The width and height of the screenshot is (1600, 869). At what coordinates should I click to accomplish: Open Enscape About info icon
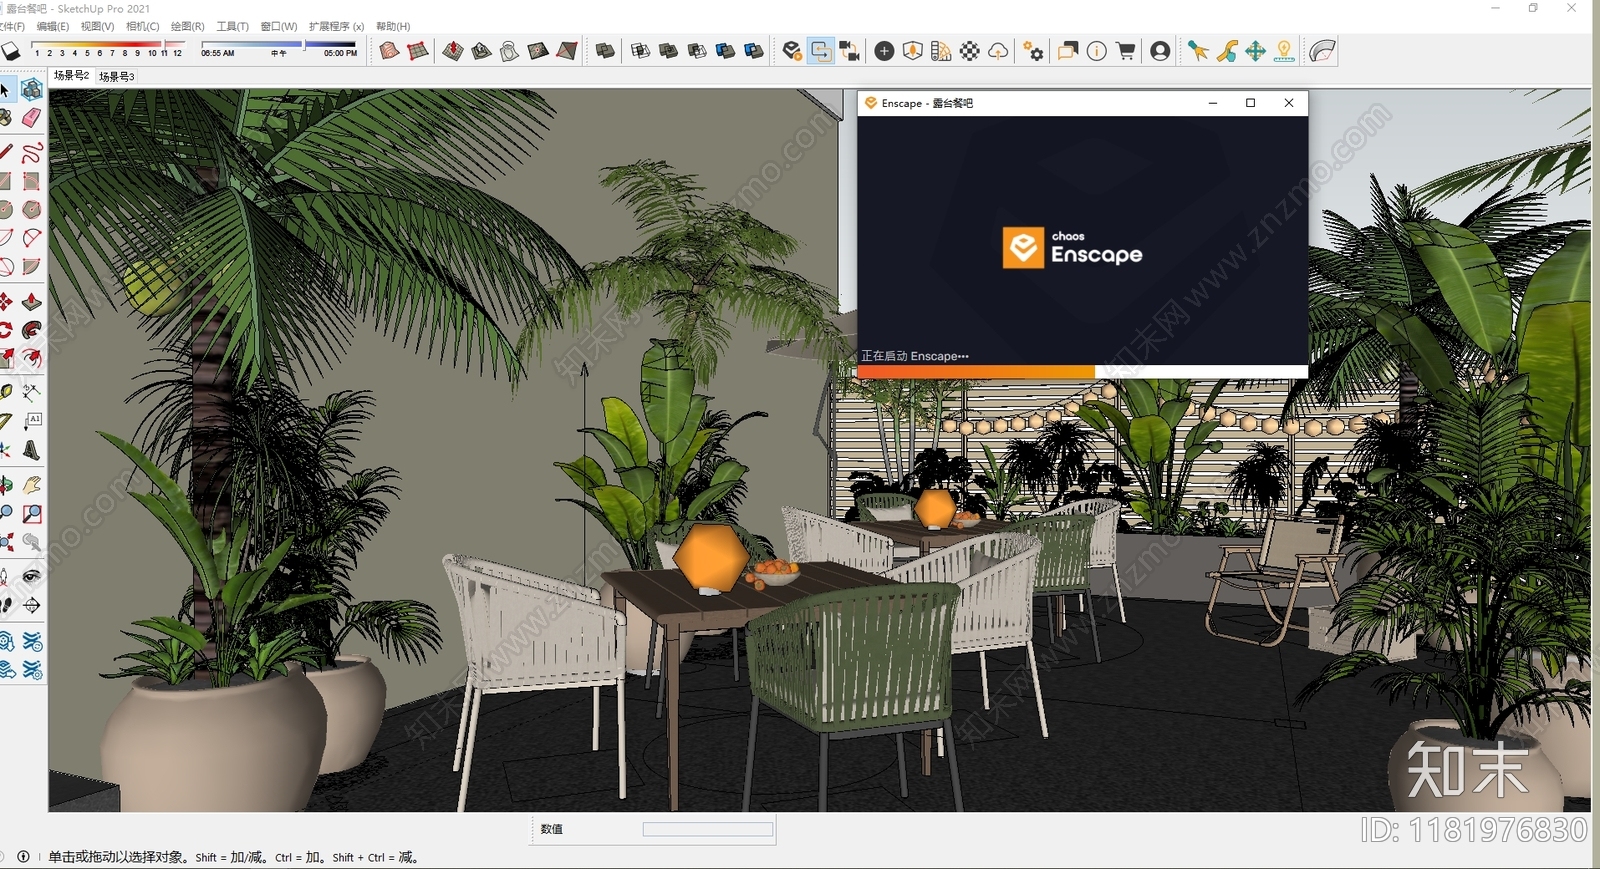(1097, 51)
